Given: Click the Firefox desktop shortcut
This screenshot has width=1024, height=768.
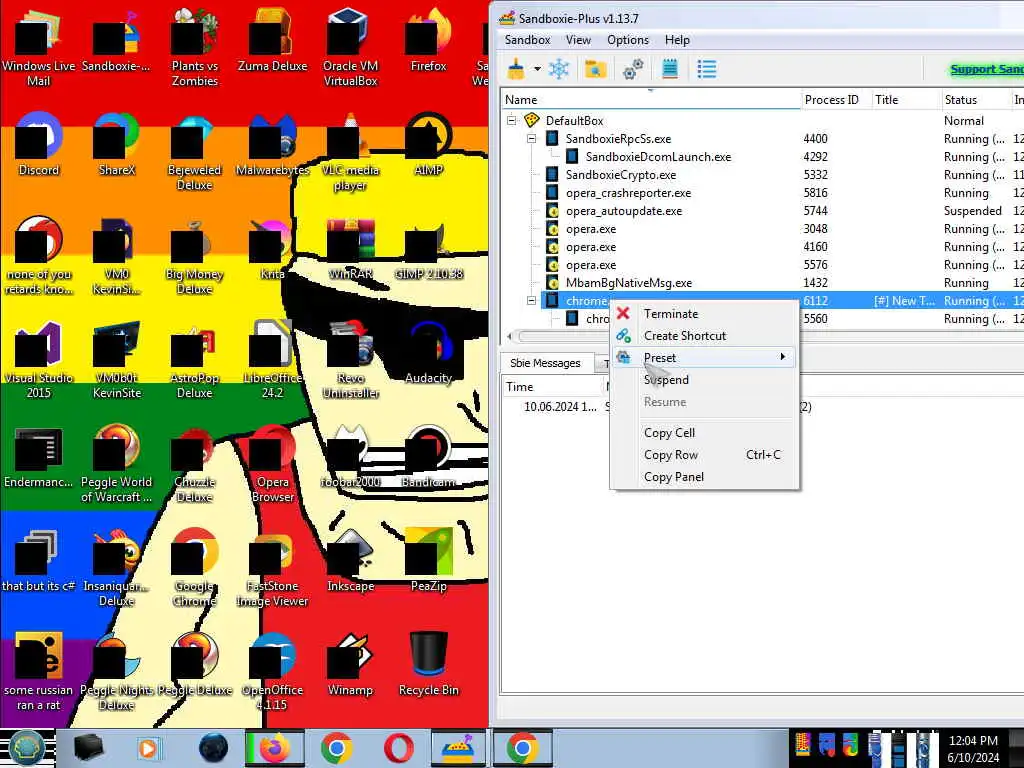Looking at the screenshot, I should (x=428, y=40).
